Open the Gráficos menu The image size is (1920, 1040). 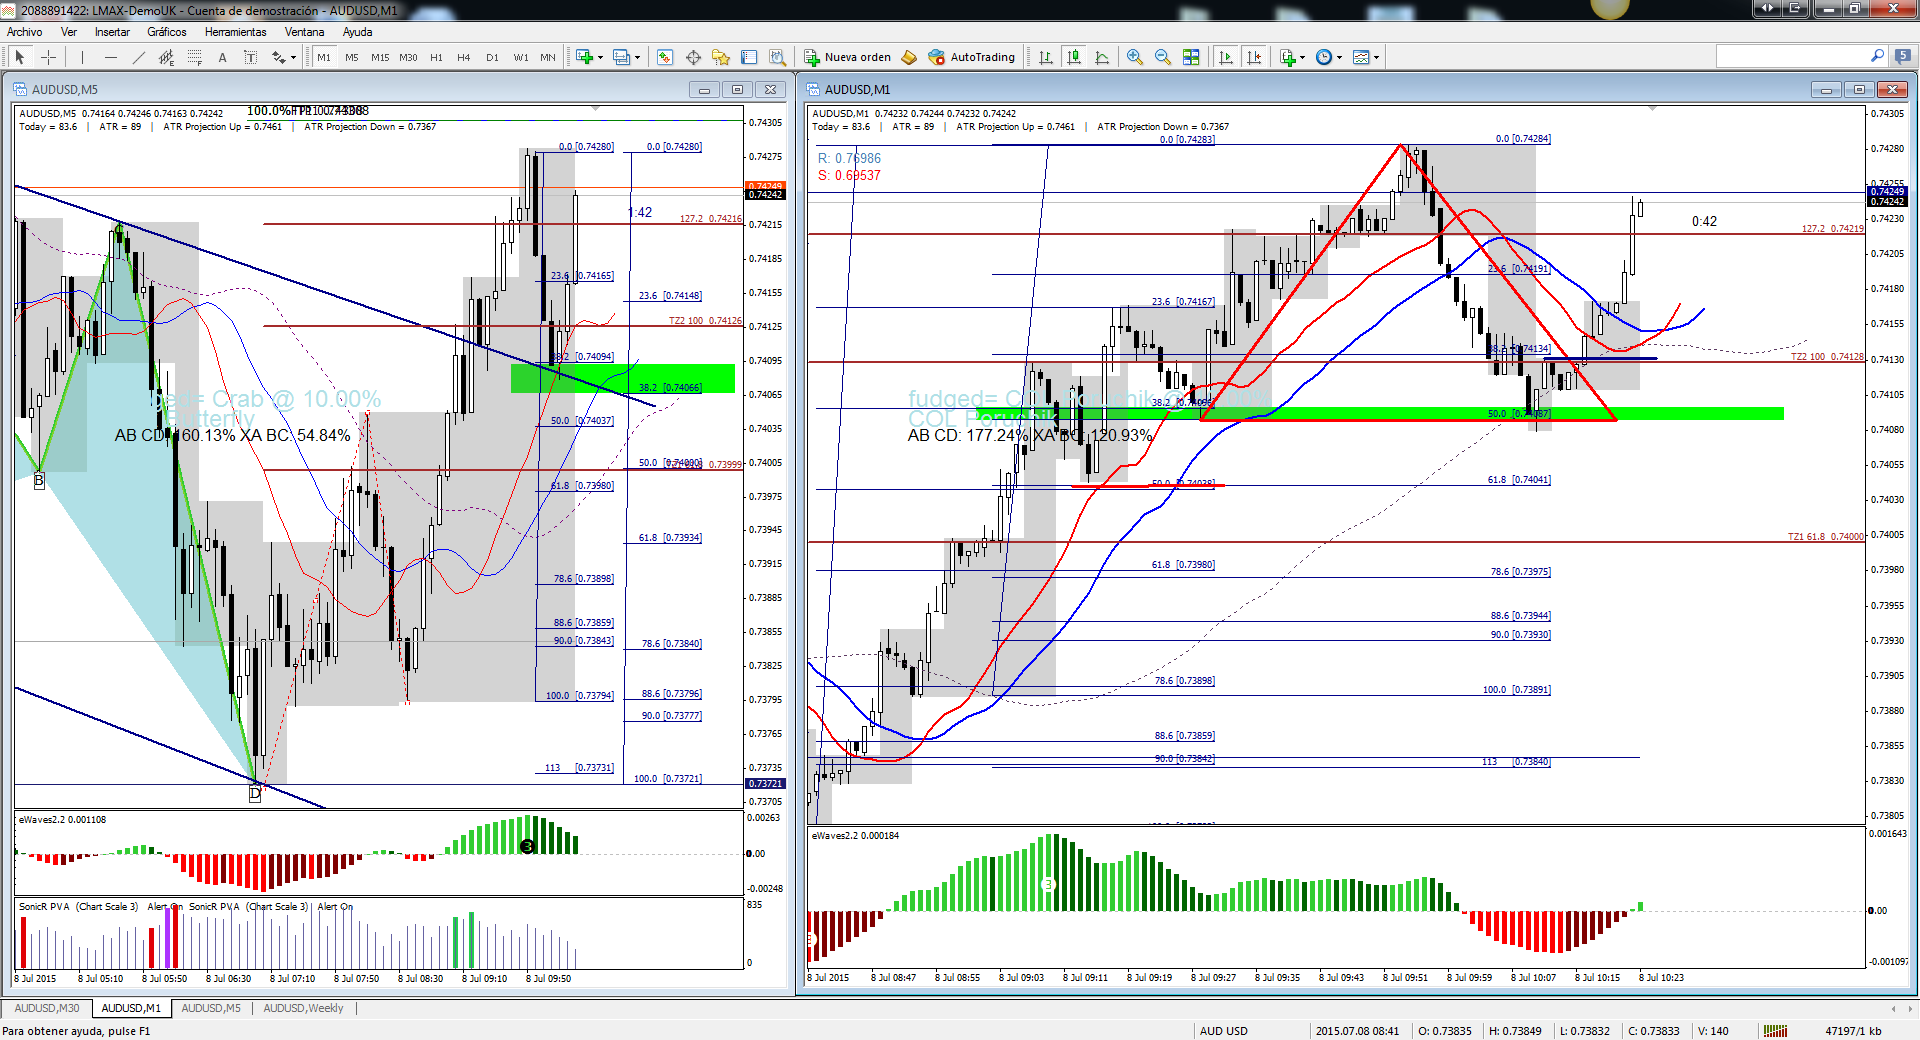point(167,32)
